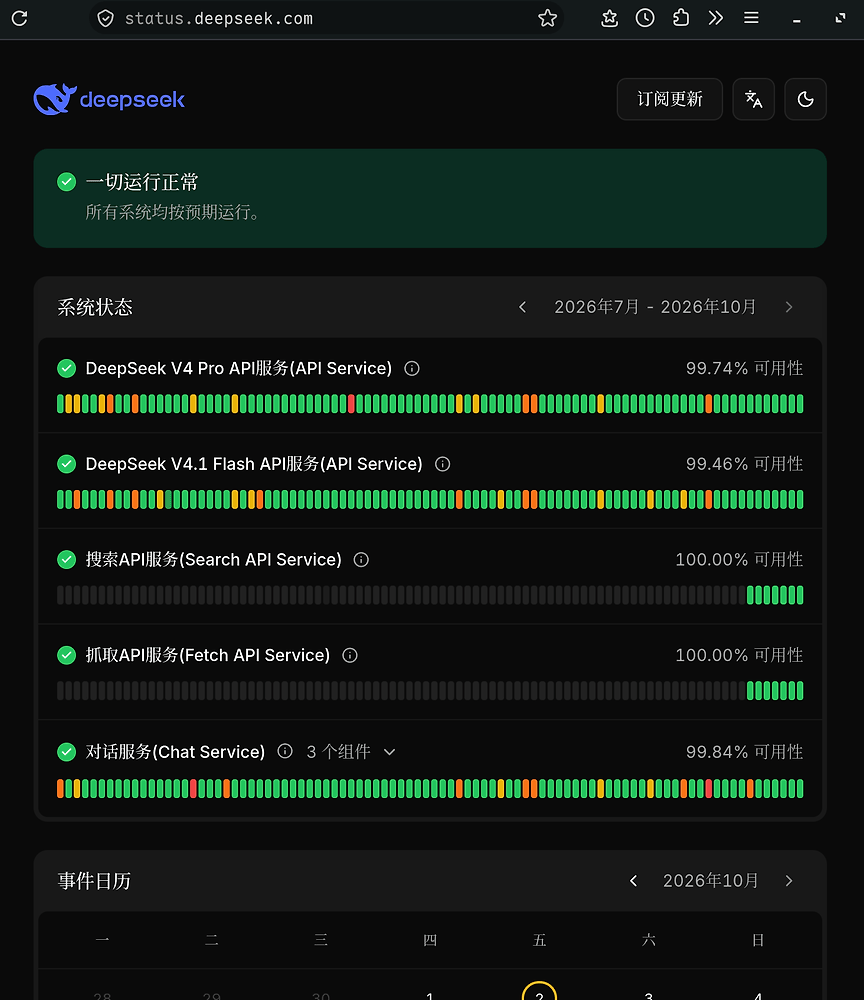This screenshot has height=1000, width=864.
Task: Open info for Chat Service
Action: click(285, 751)
